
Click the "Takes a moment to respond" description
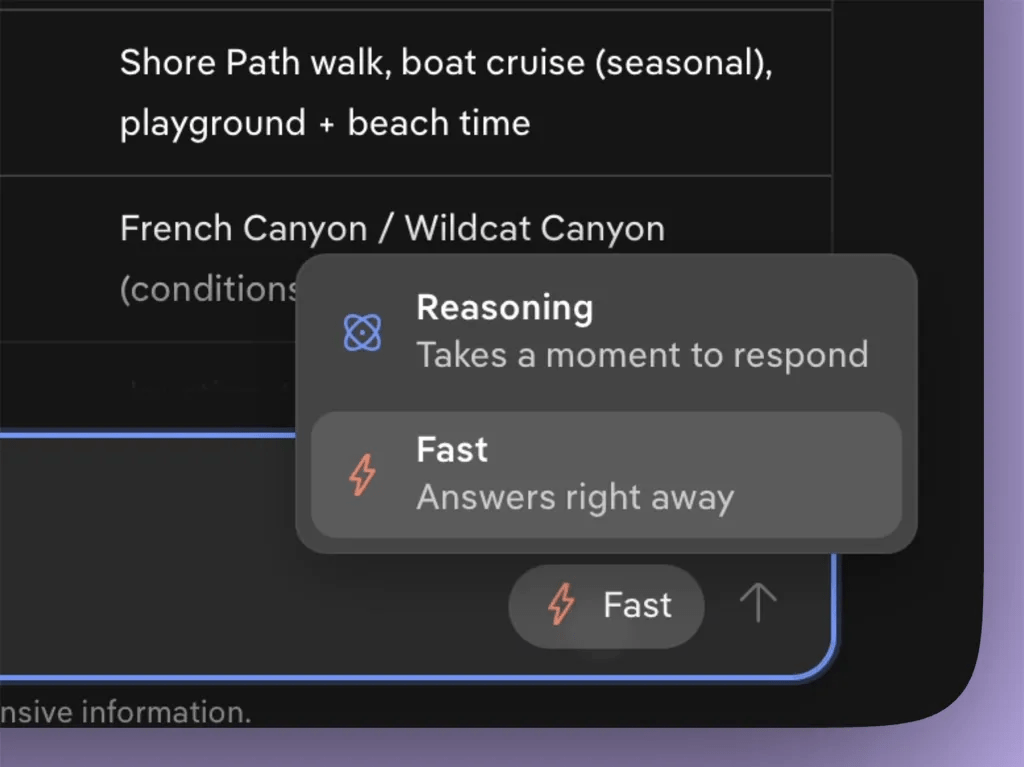(x=641, y=355)
